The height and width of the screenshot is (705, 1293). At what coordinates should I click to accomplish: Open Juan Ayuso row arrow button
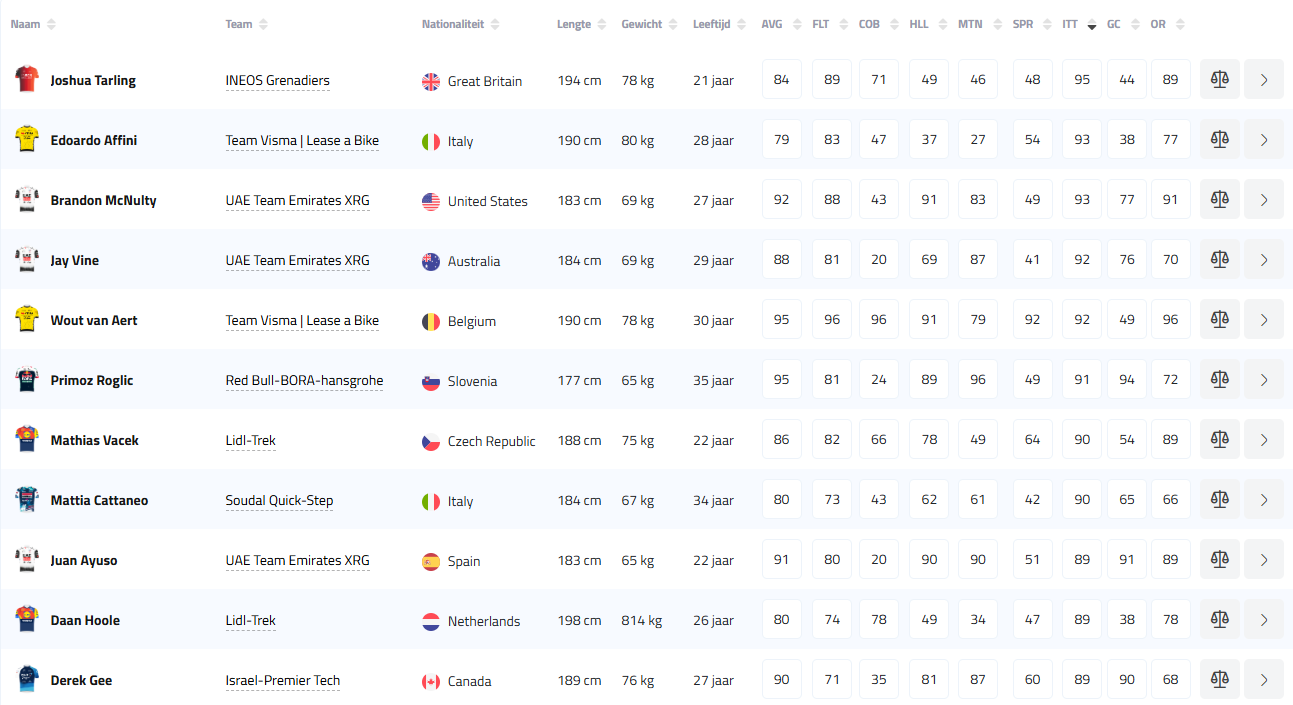[x=1264, y=560]
